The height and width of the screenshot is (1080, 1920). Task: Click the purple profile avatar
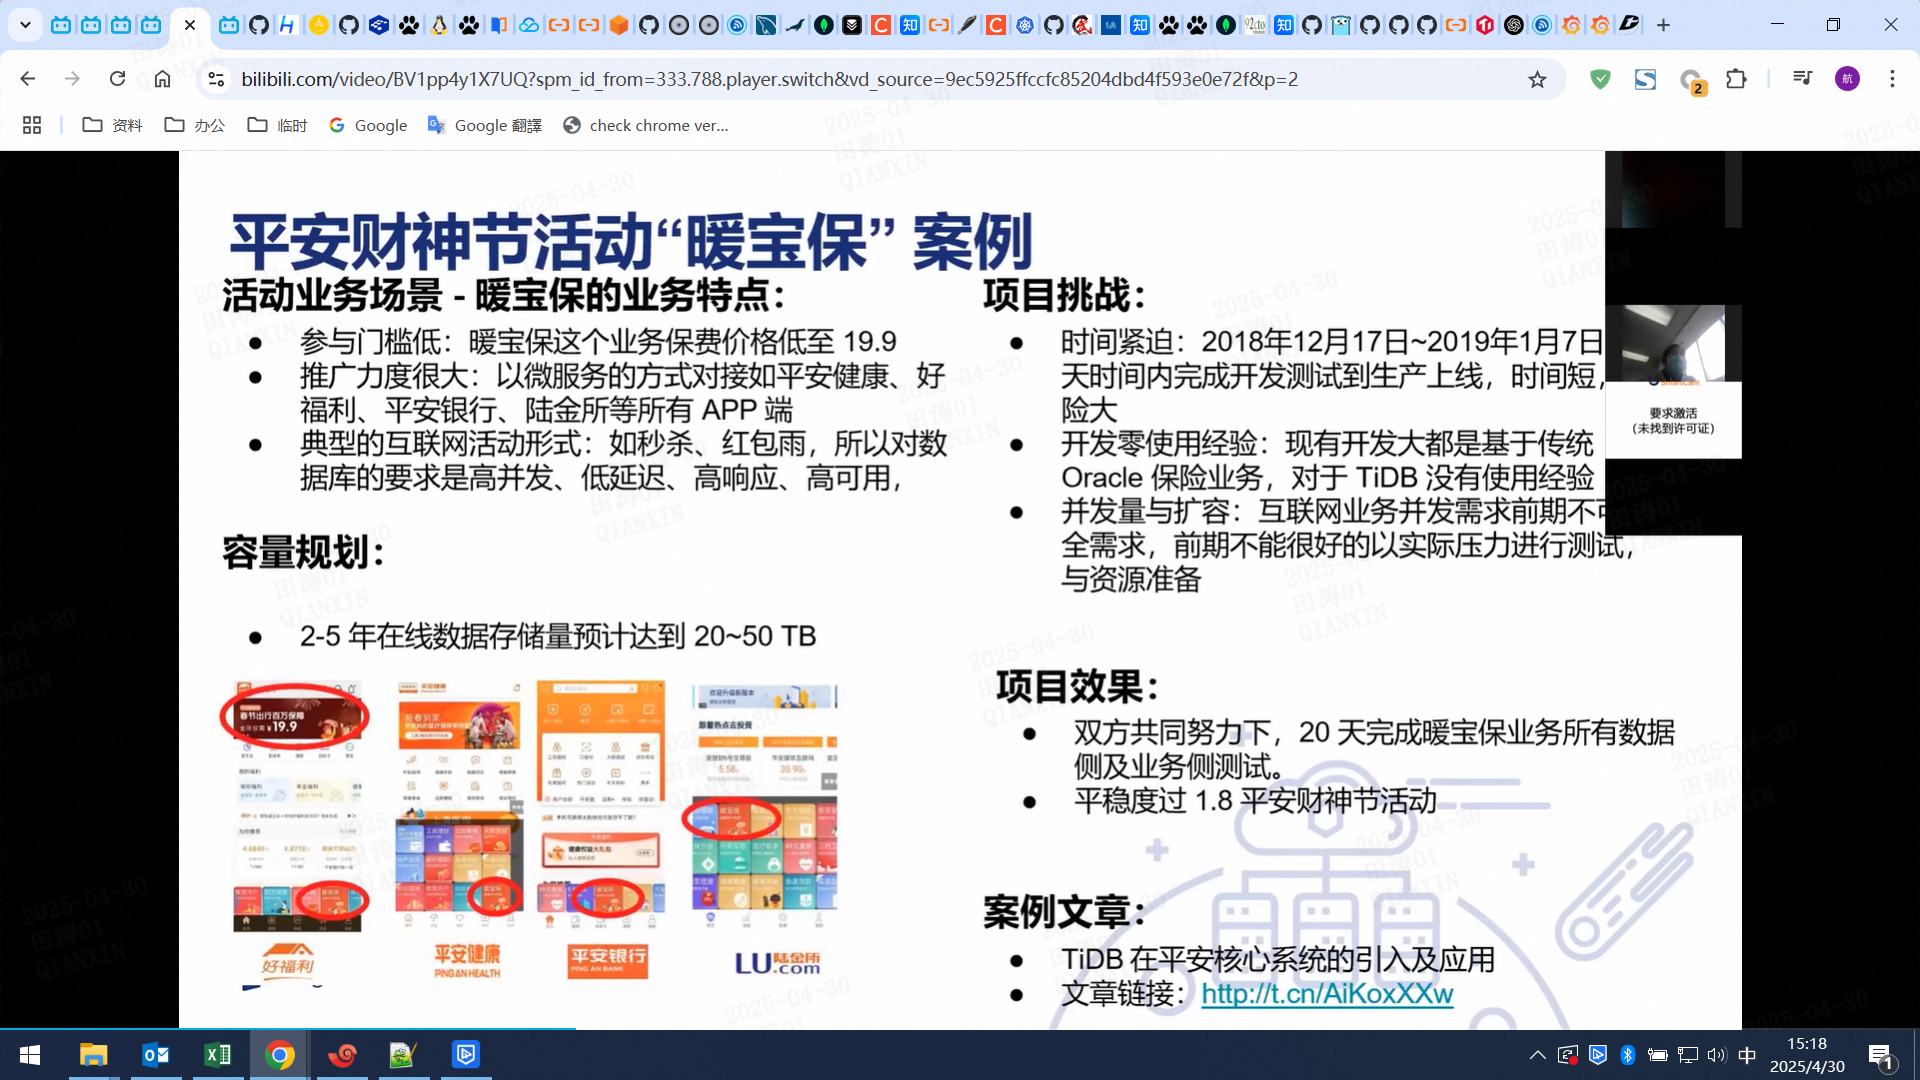pyautogui.click(x=1847, y=79)
